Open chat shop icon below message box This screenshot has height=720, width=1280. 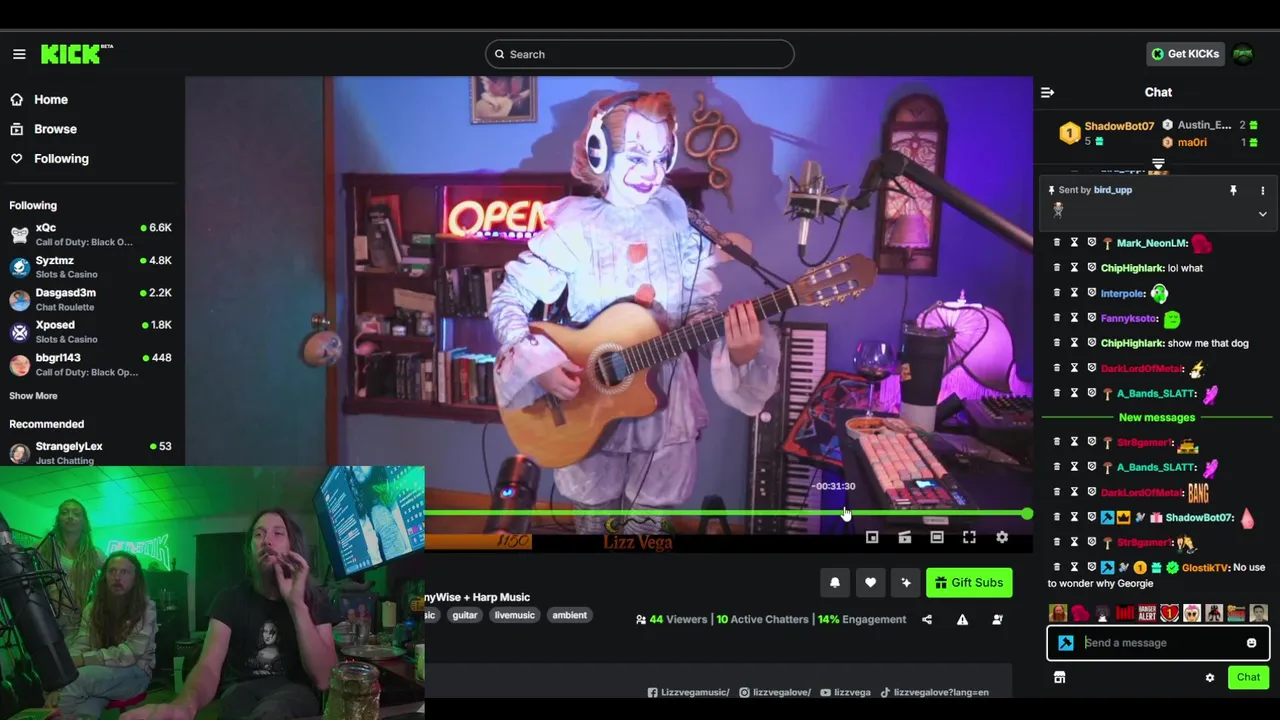1059,677
